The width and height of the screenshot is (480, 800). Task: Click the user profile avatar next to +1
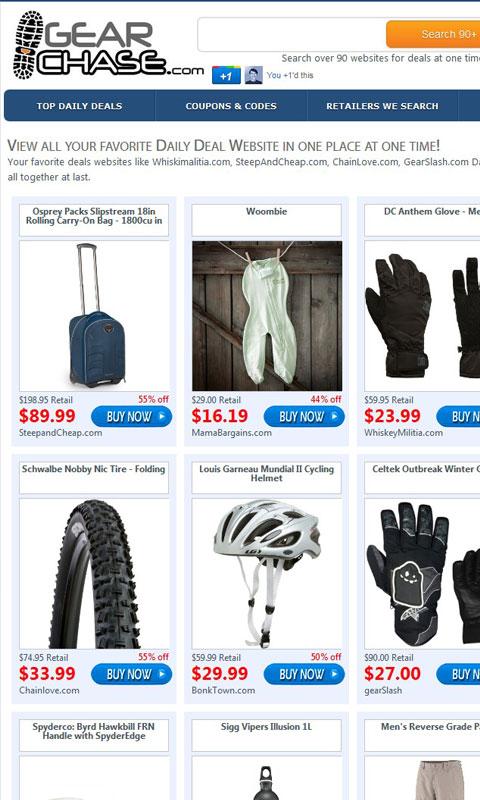pos(254,76)
